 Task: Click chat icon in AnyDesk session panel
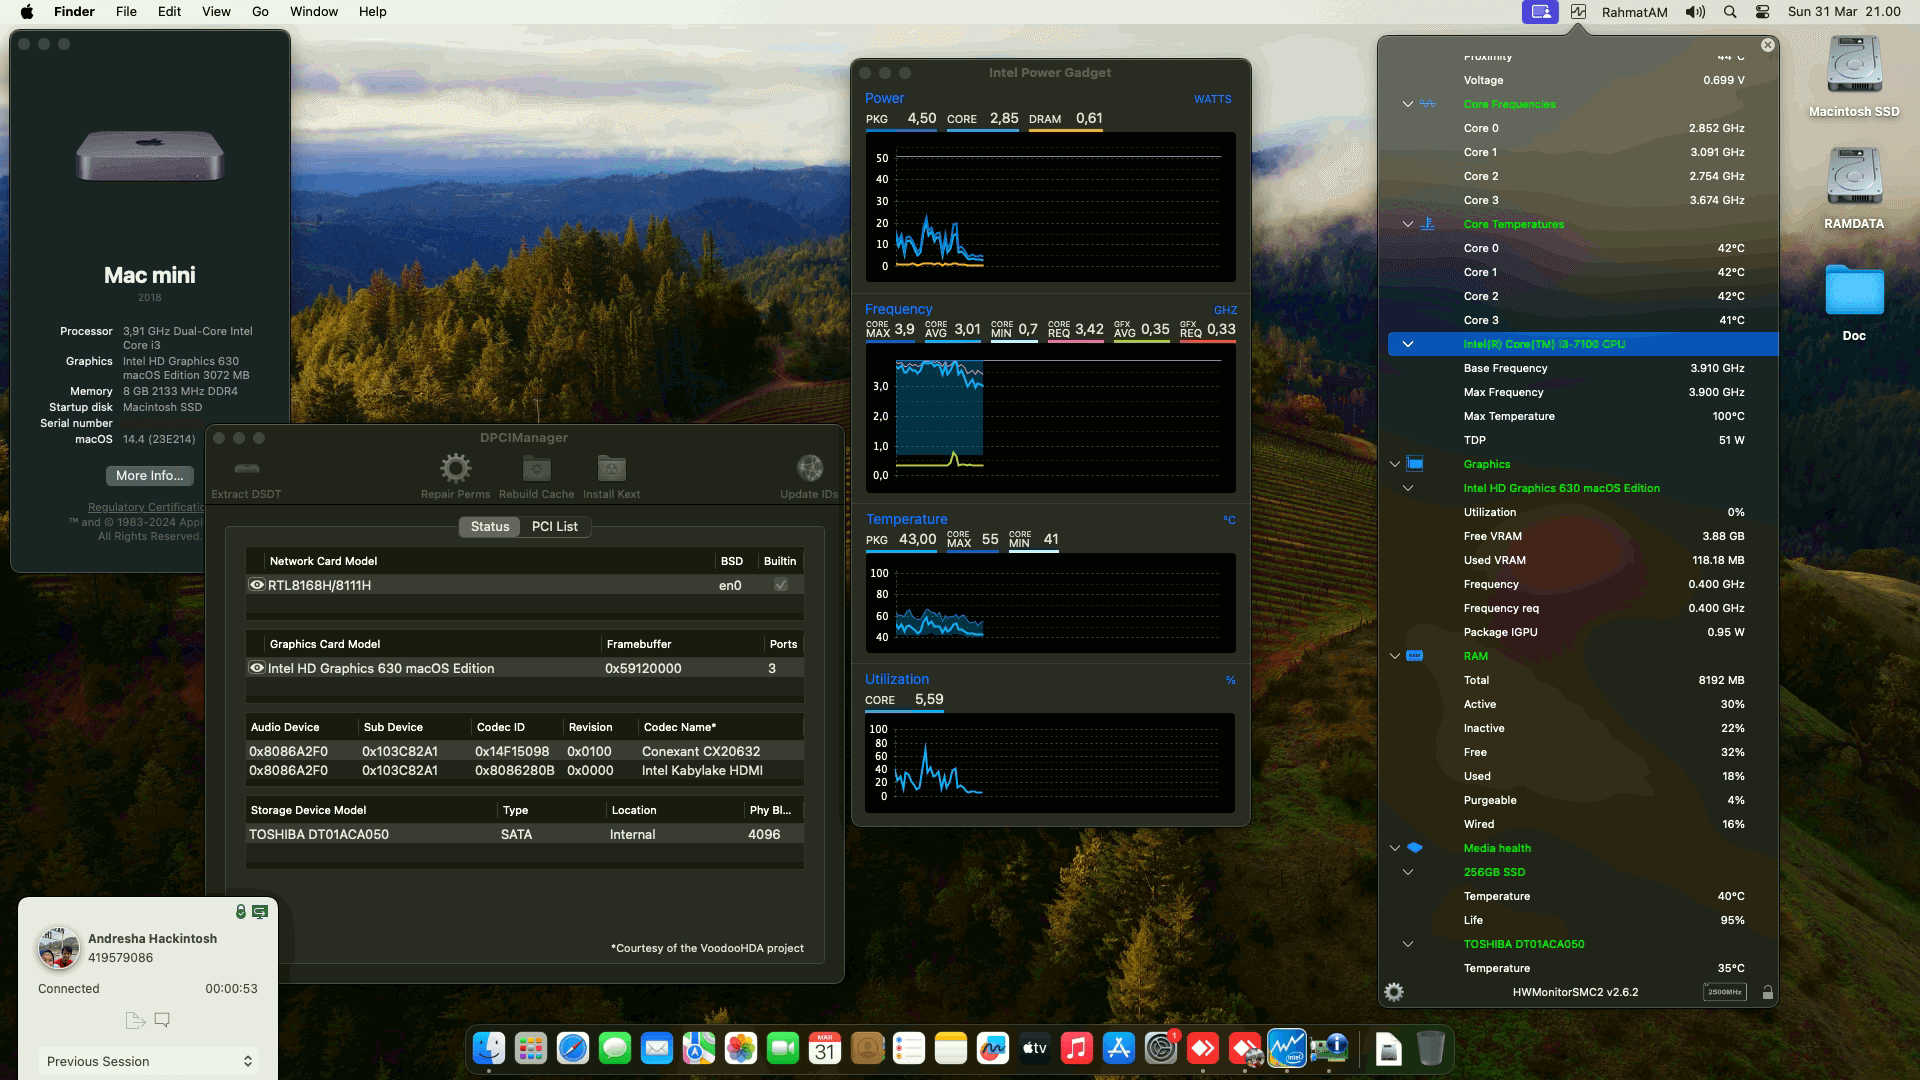tap(162, 1020)
